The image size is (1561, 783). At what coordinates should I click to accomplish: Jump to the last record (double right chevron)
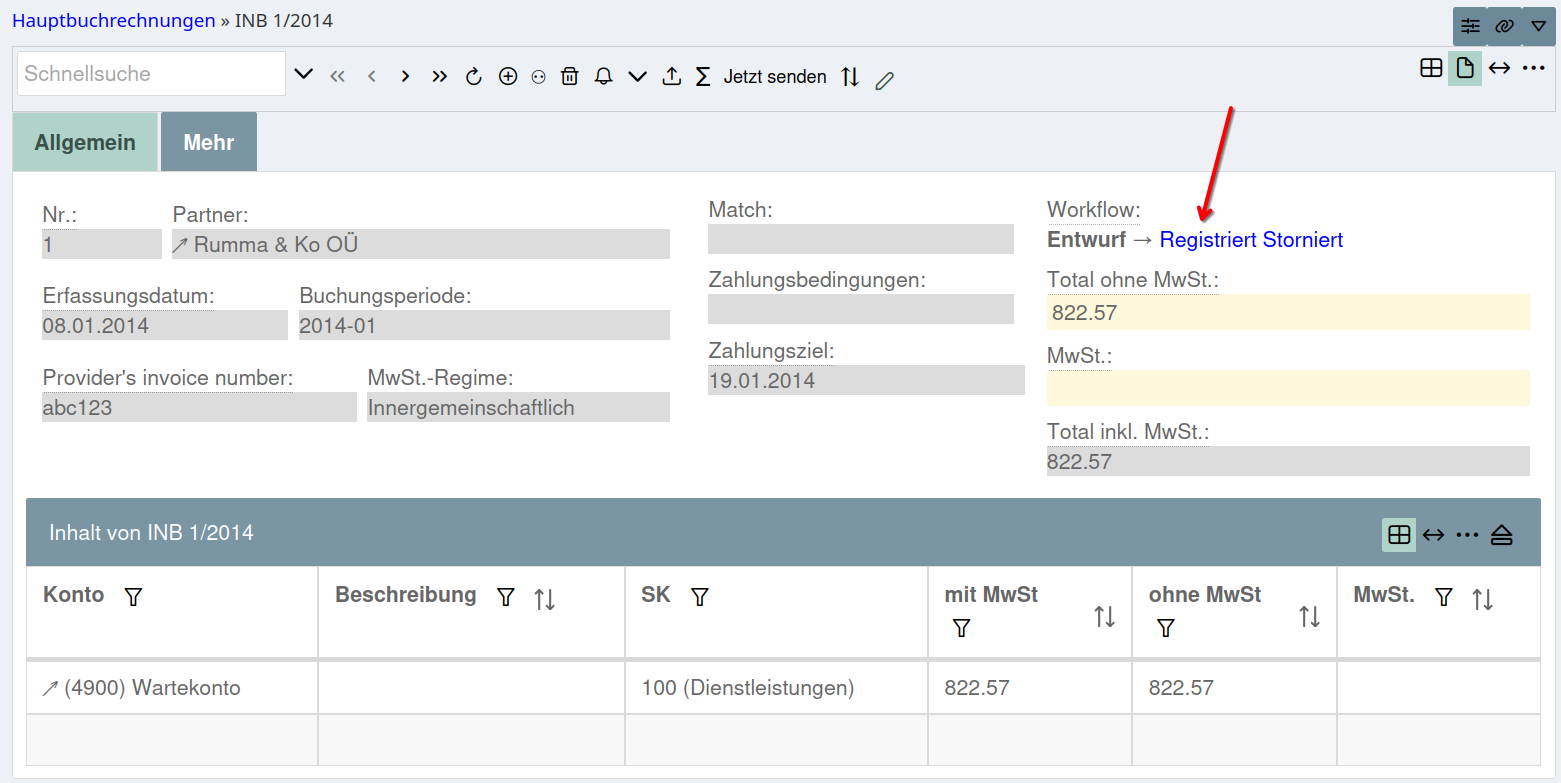(439, 76)
